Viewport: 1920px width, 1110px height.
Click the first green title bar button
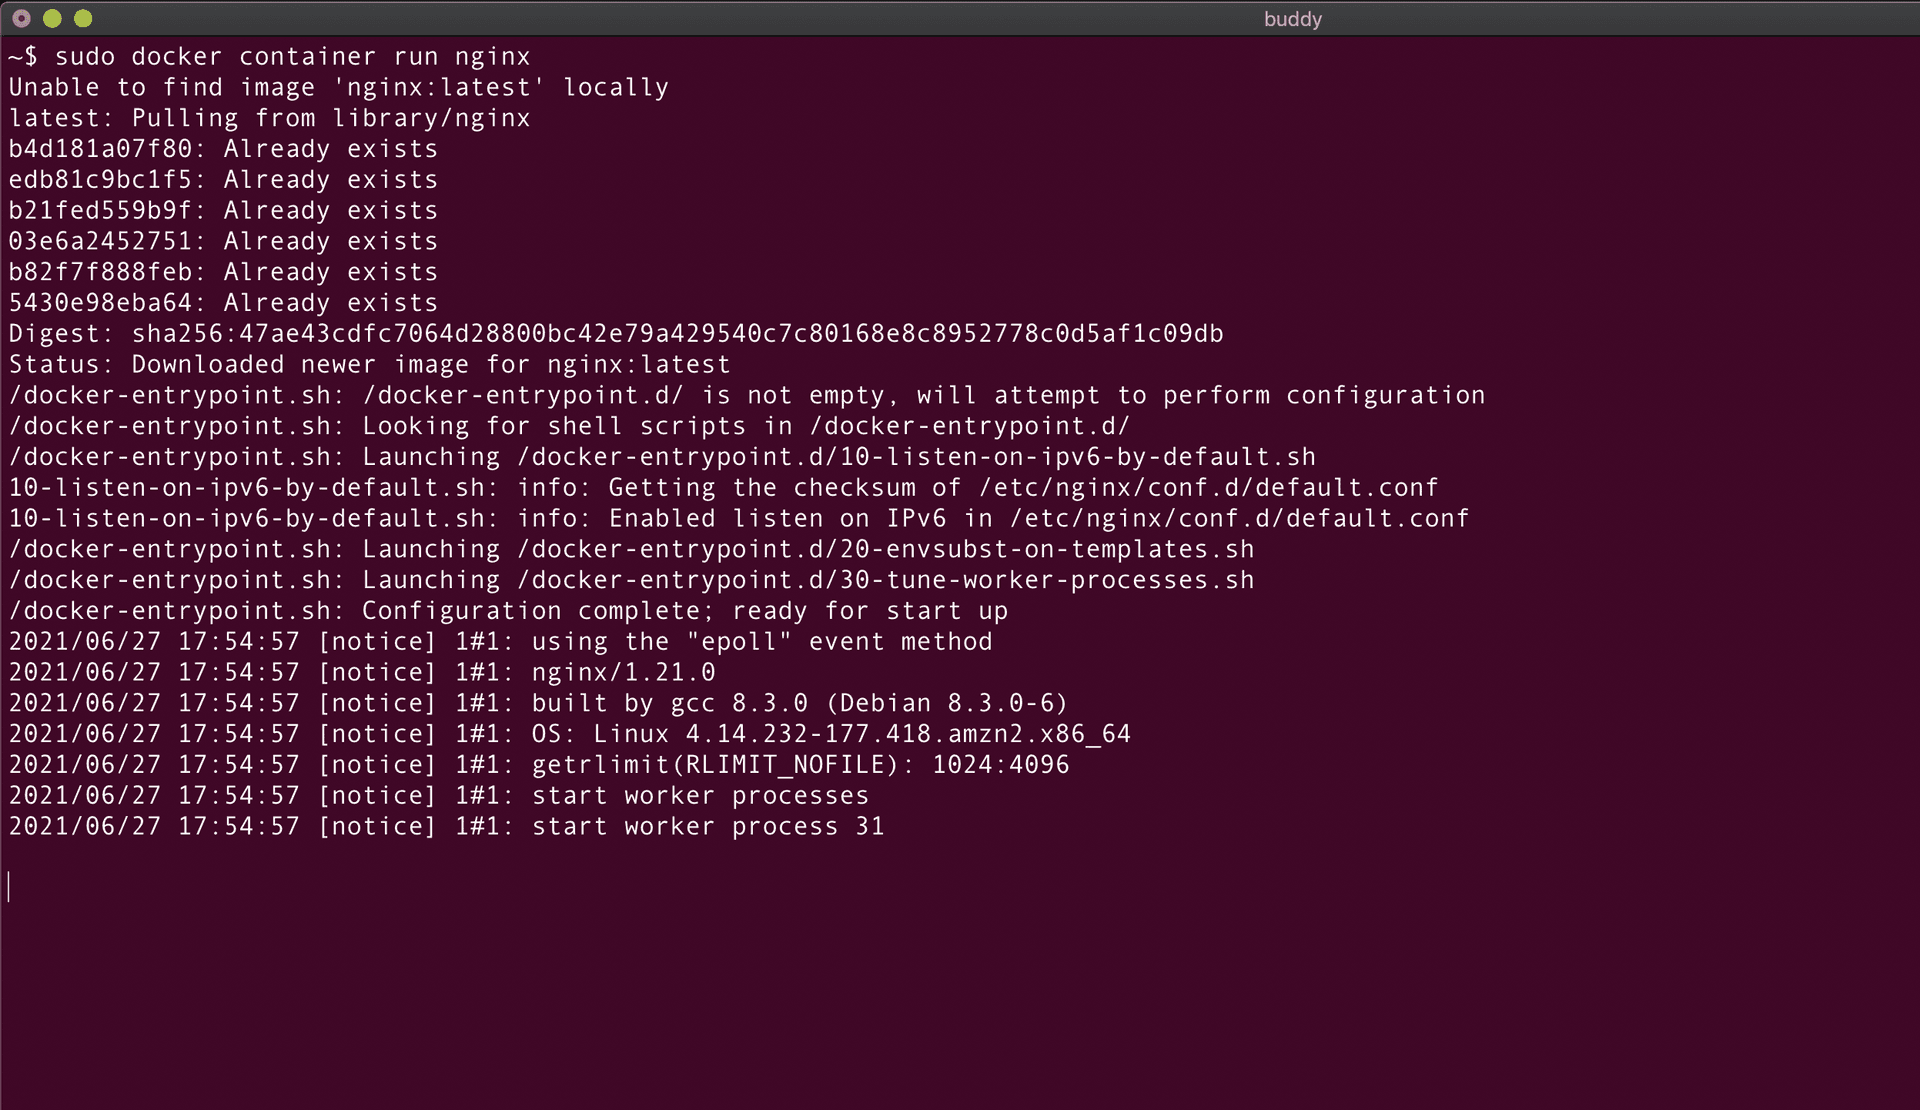click(x=52, y=18)
